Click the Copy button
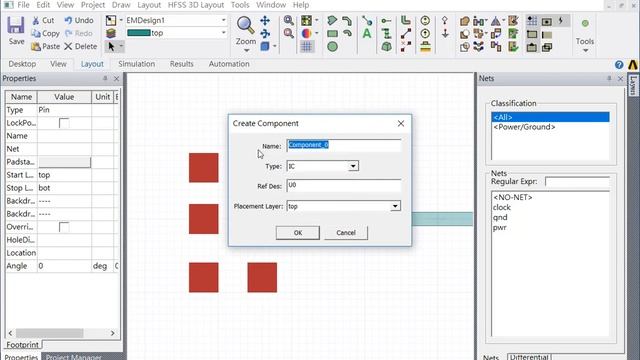 45,33
